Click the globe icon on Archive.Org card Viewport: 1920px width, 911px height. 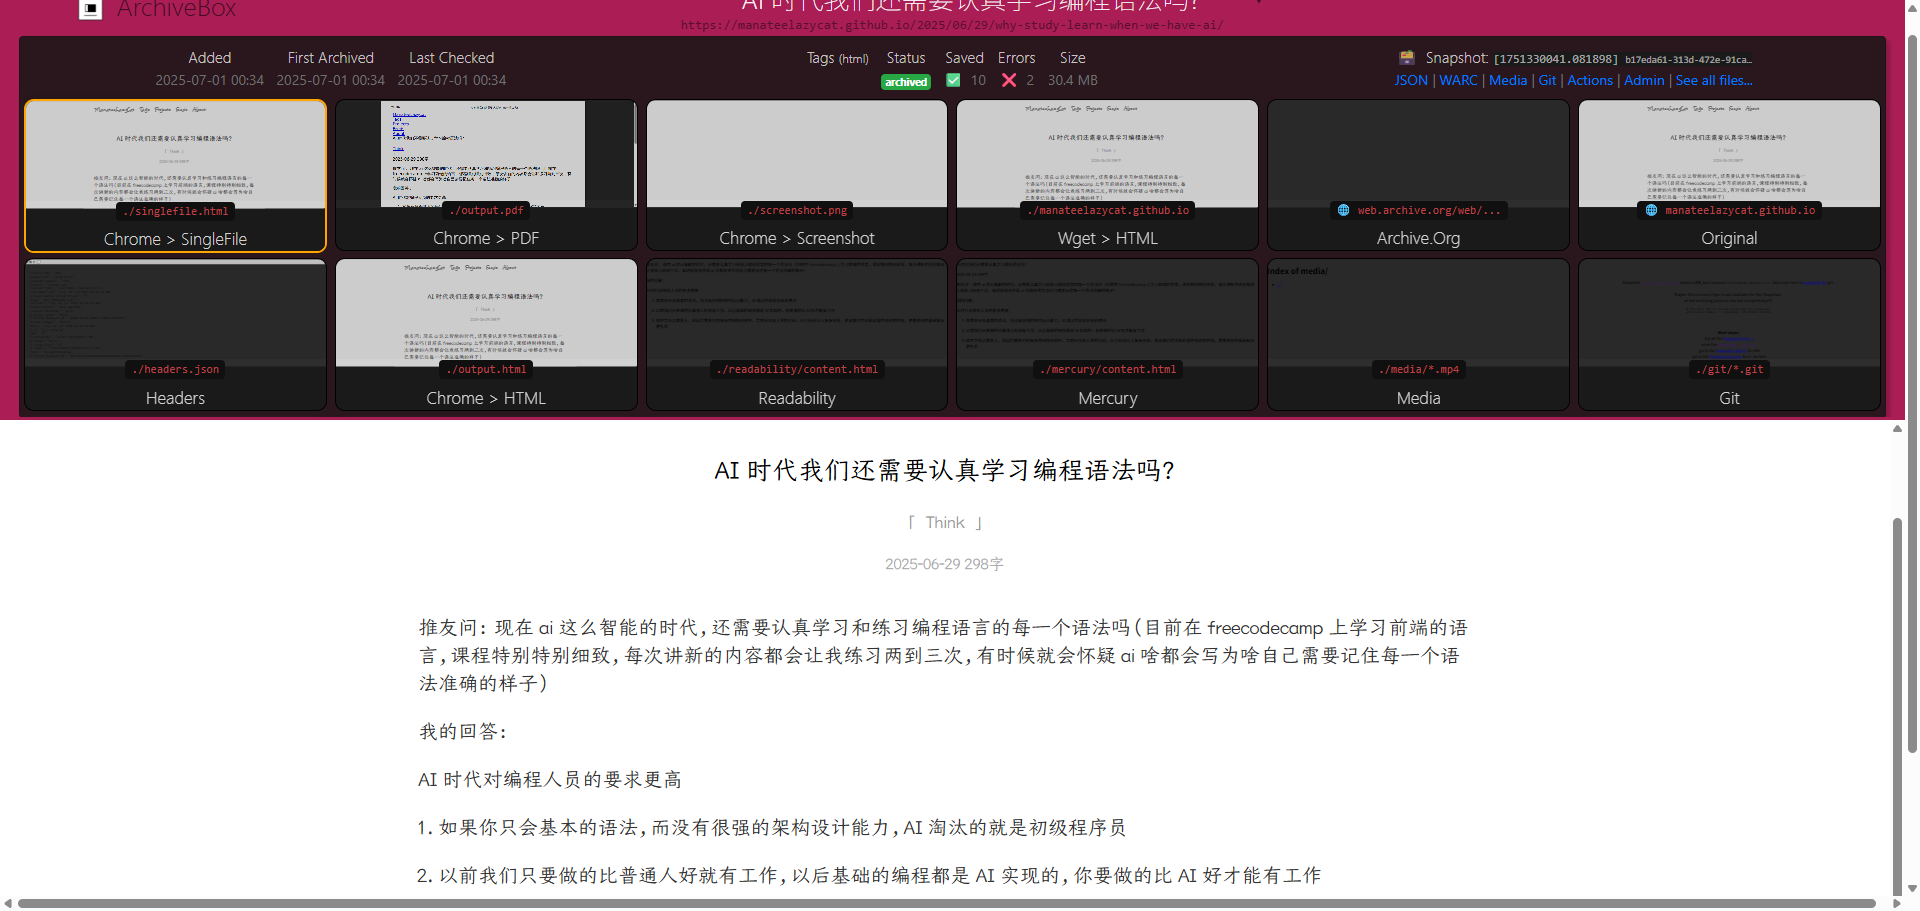[1343, 210]
